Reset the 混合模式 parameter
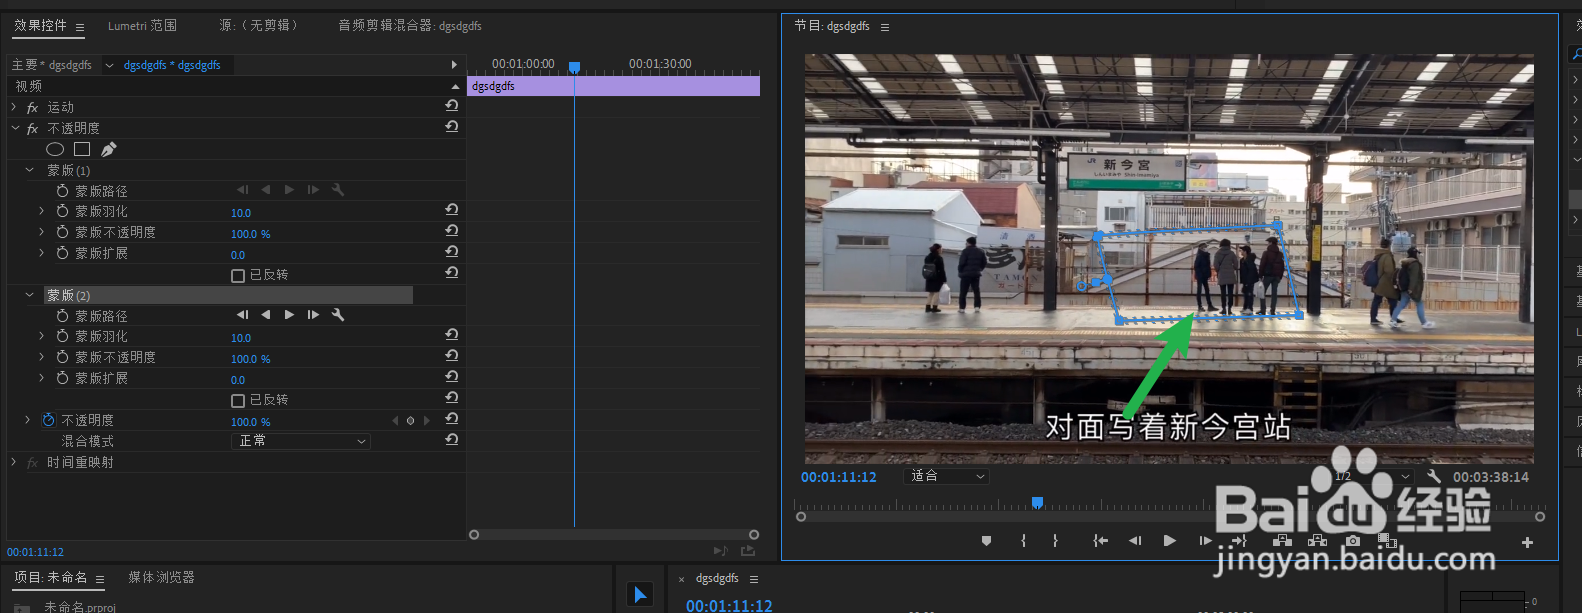 [452, 440]
